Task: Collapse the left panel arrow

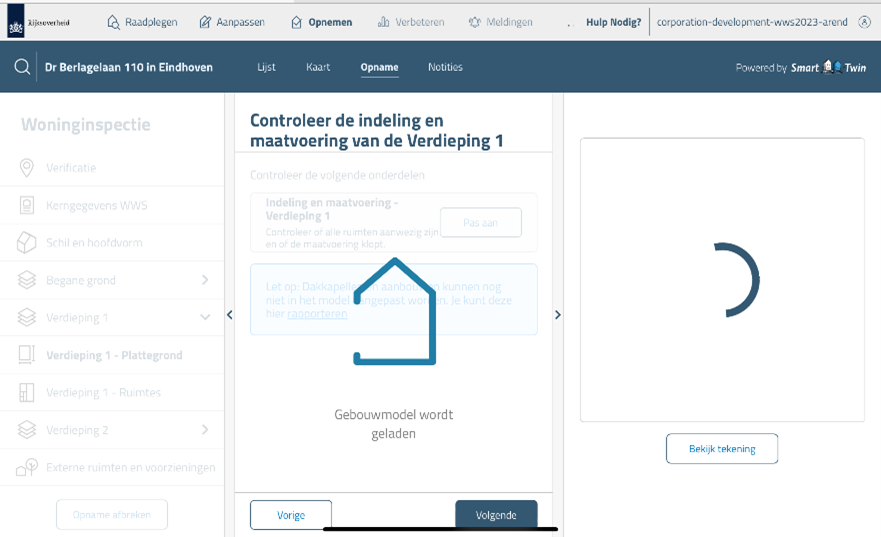Action: (230, 315)
